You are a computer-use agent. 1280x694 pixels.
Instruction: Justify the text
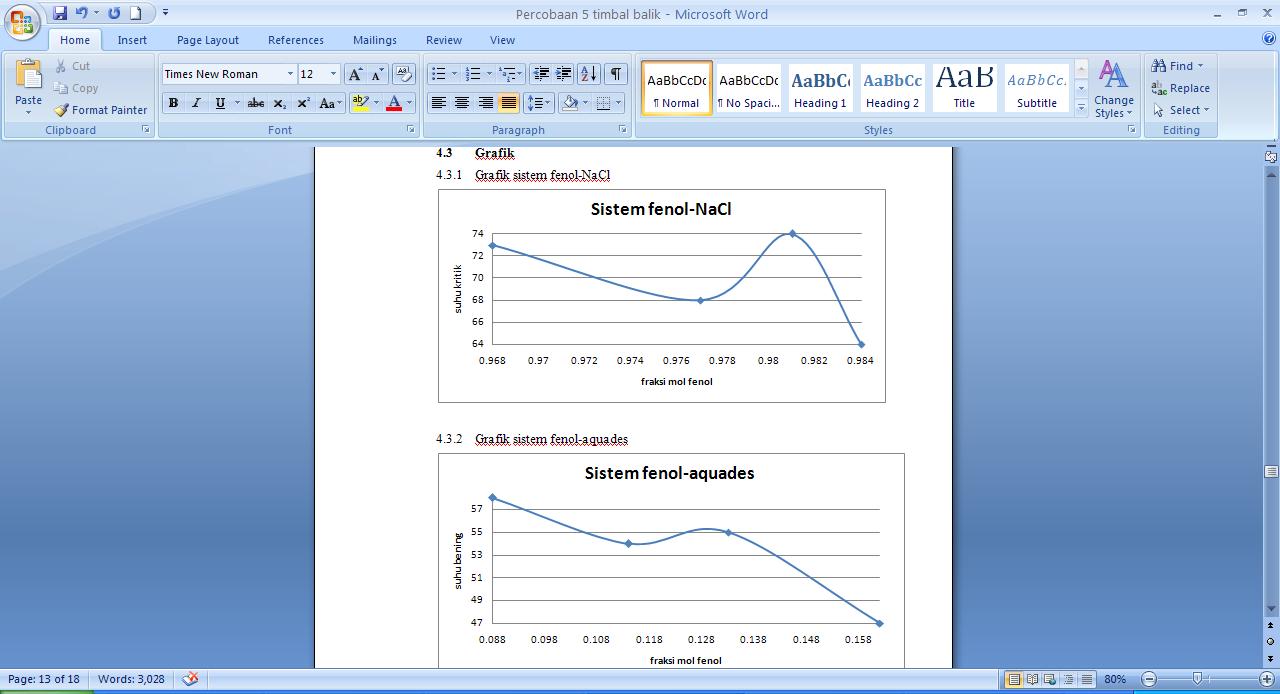(x=509, y=103)
